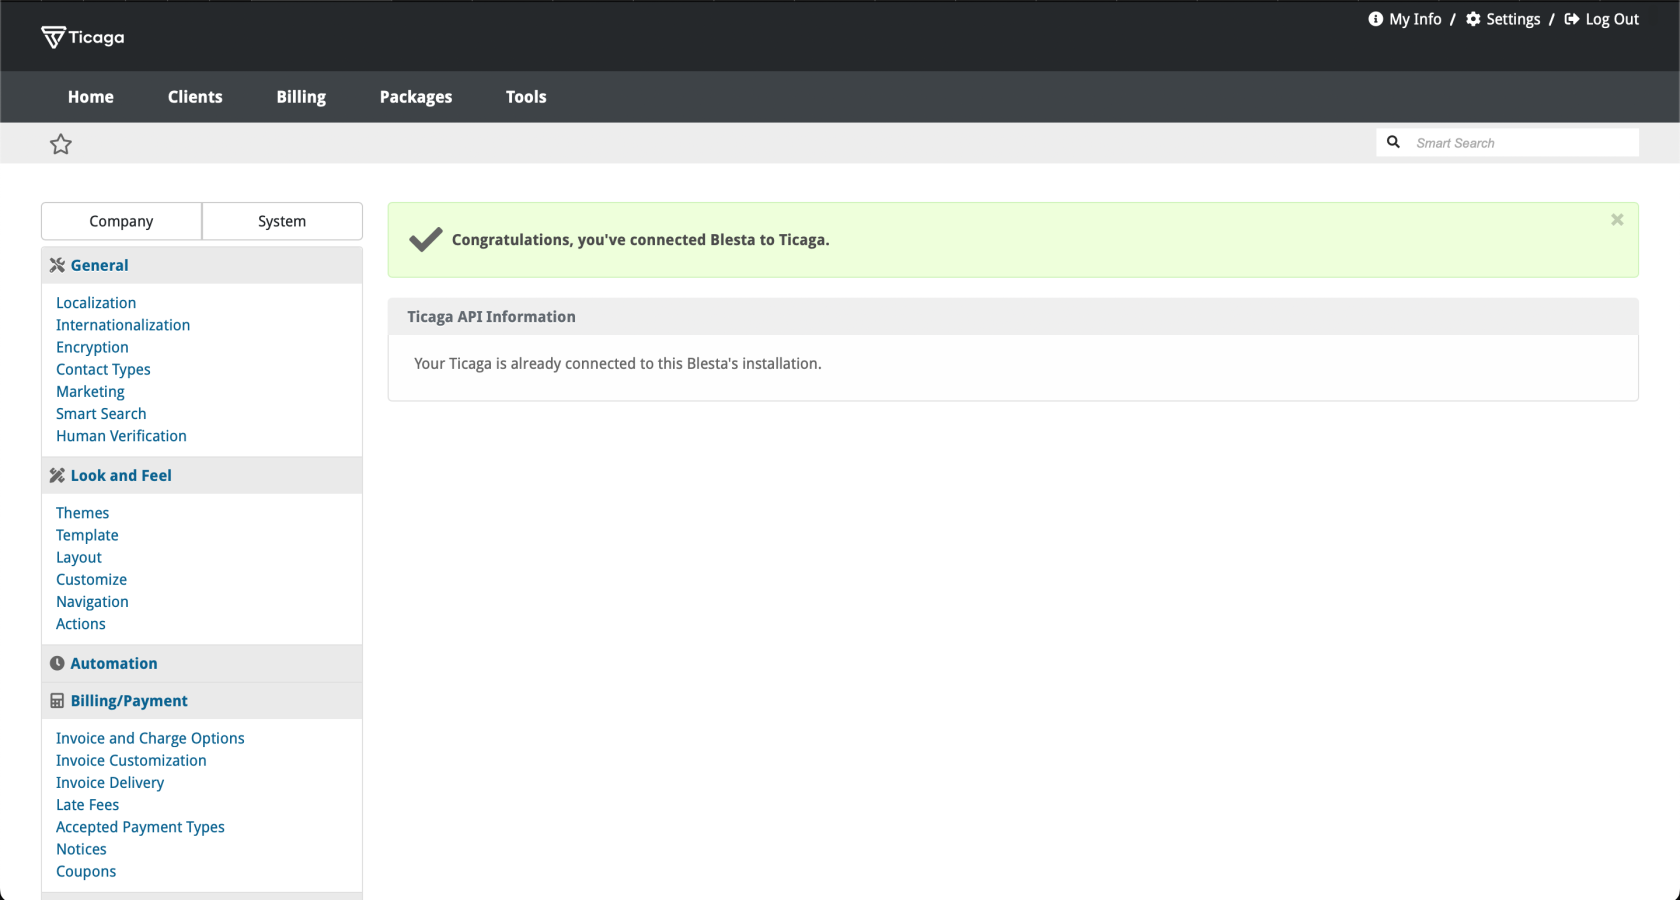Open Encryption settings
This screenshot has width=1680, height=900.
click(92, 347)
